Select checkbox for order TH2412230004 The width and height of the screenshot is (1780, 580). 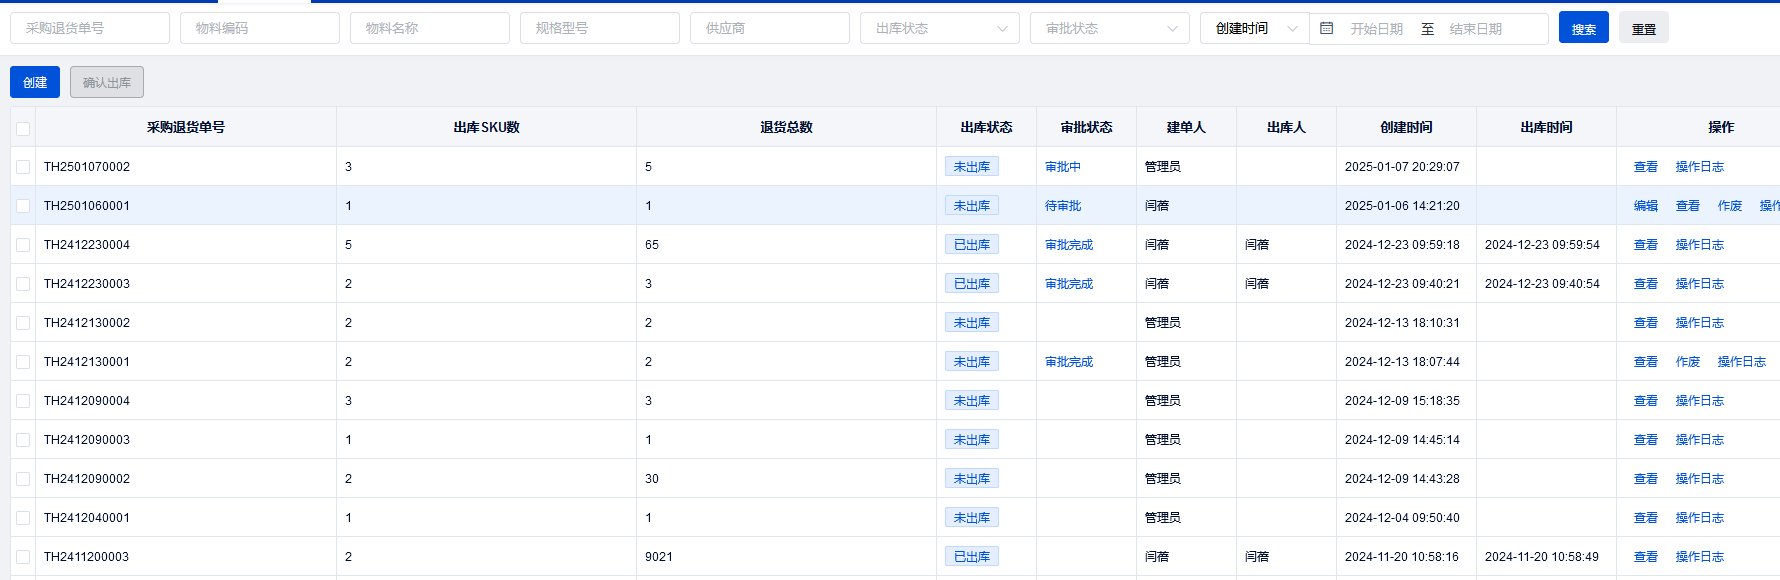pyautogui.click(x=23, y=245)
